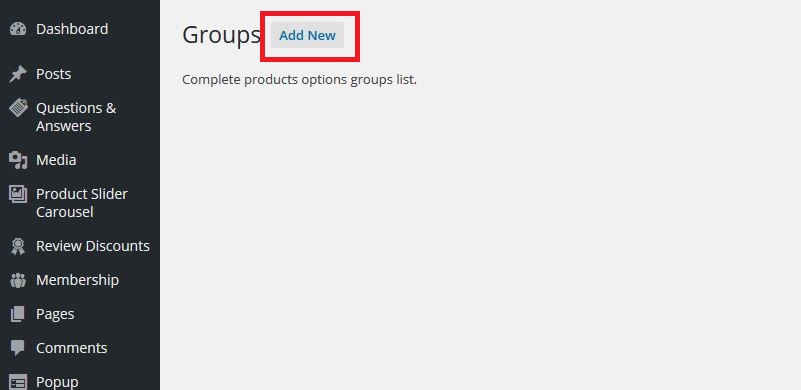This screenshot has height=390, width=801.
Task: Select the Media menu label
Action: coord(56,160)
